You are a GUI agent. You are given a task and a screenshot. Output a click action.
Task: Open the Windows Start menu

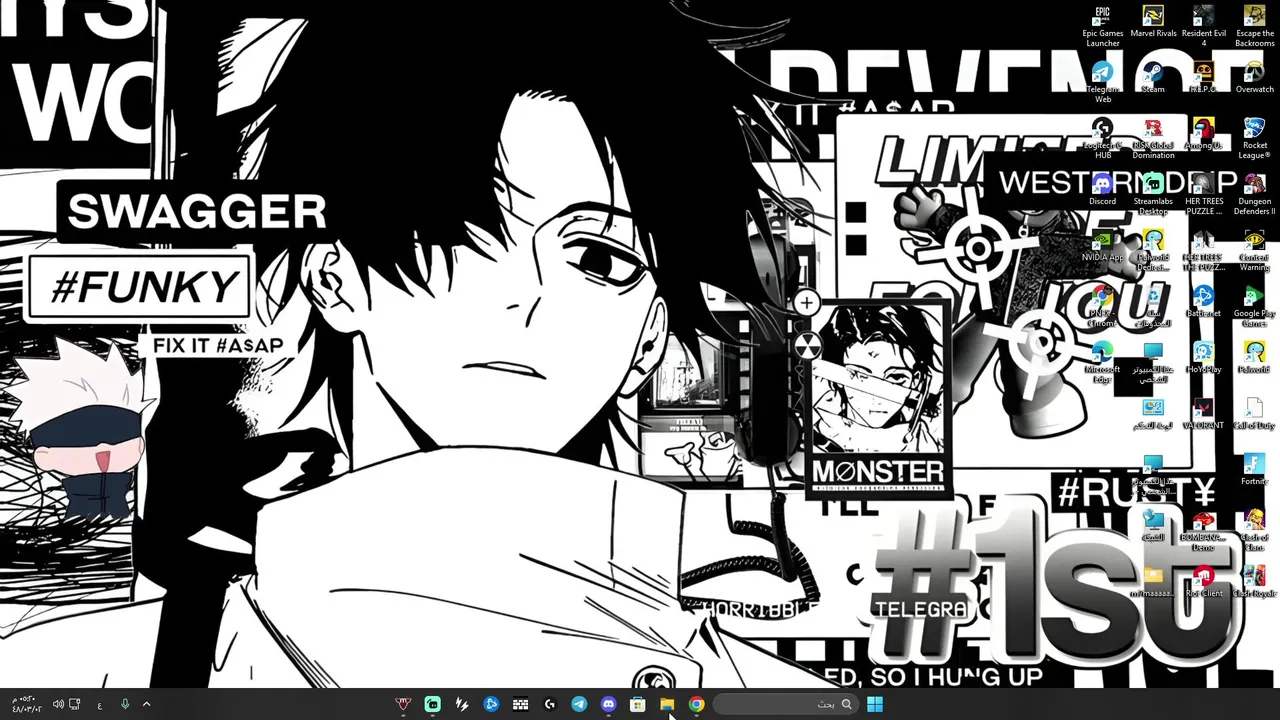tap(875, 704)
